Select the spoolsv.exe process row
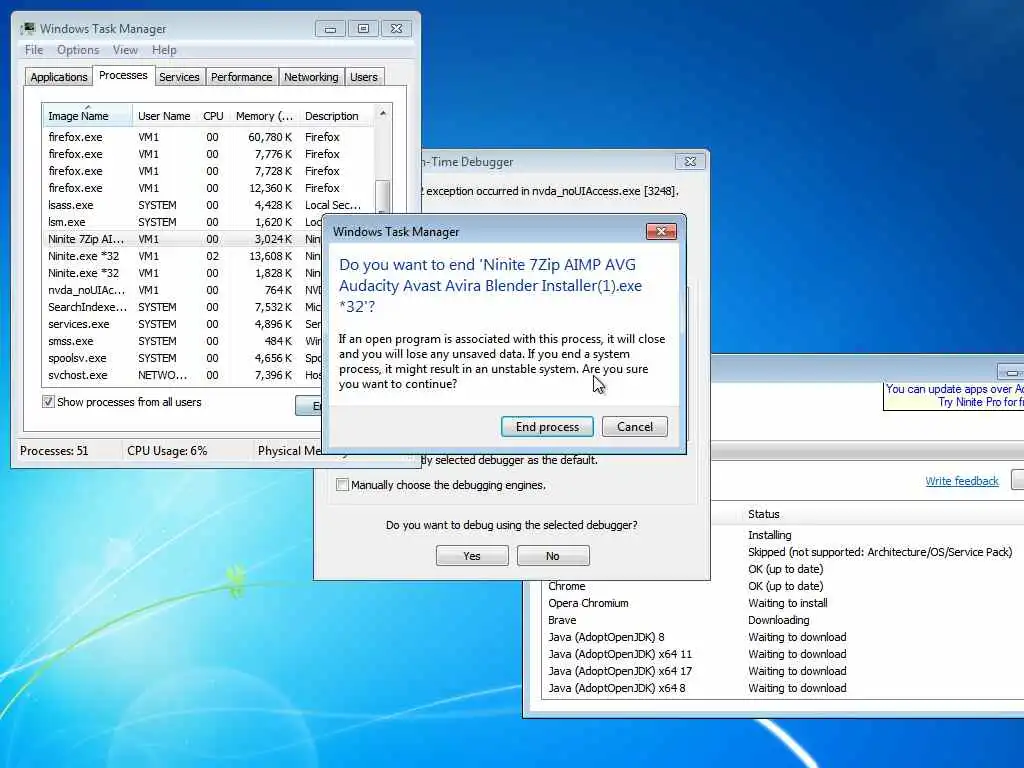The width and height of the screenshot is (1024, 768). click(x=183, y=358)
